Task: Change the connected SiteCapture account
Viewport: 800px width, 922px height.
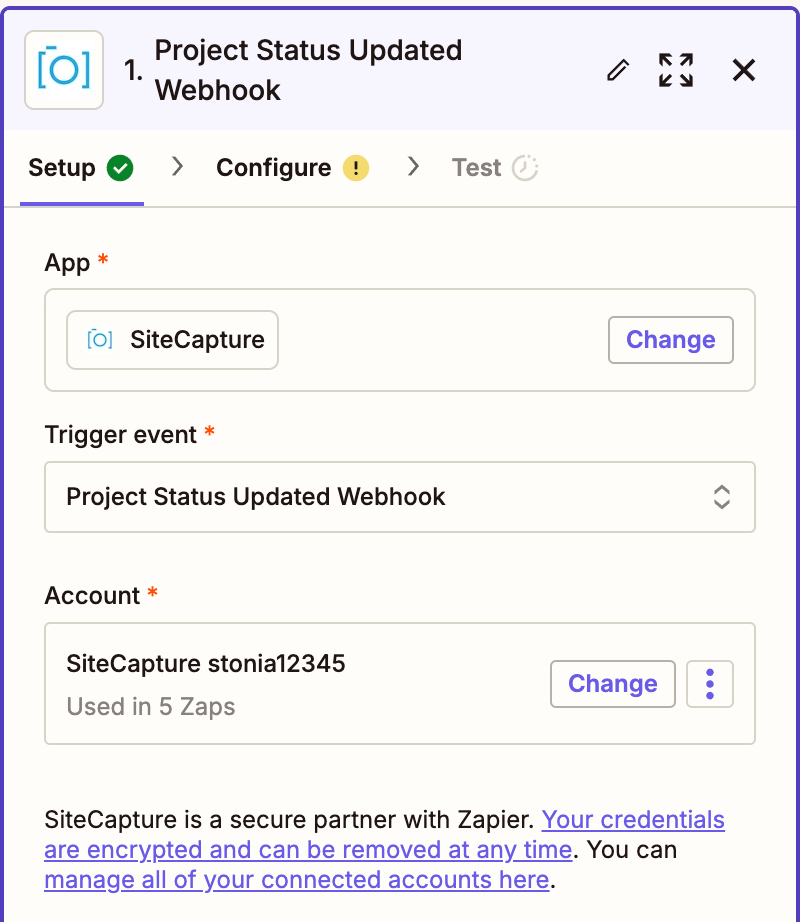Action: click(612, 684)
